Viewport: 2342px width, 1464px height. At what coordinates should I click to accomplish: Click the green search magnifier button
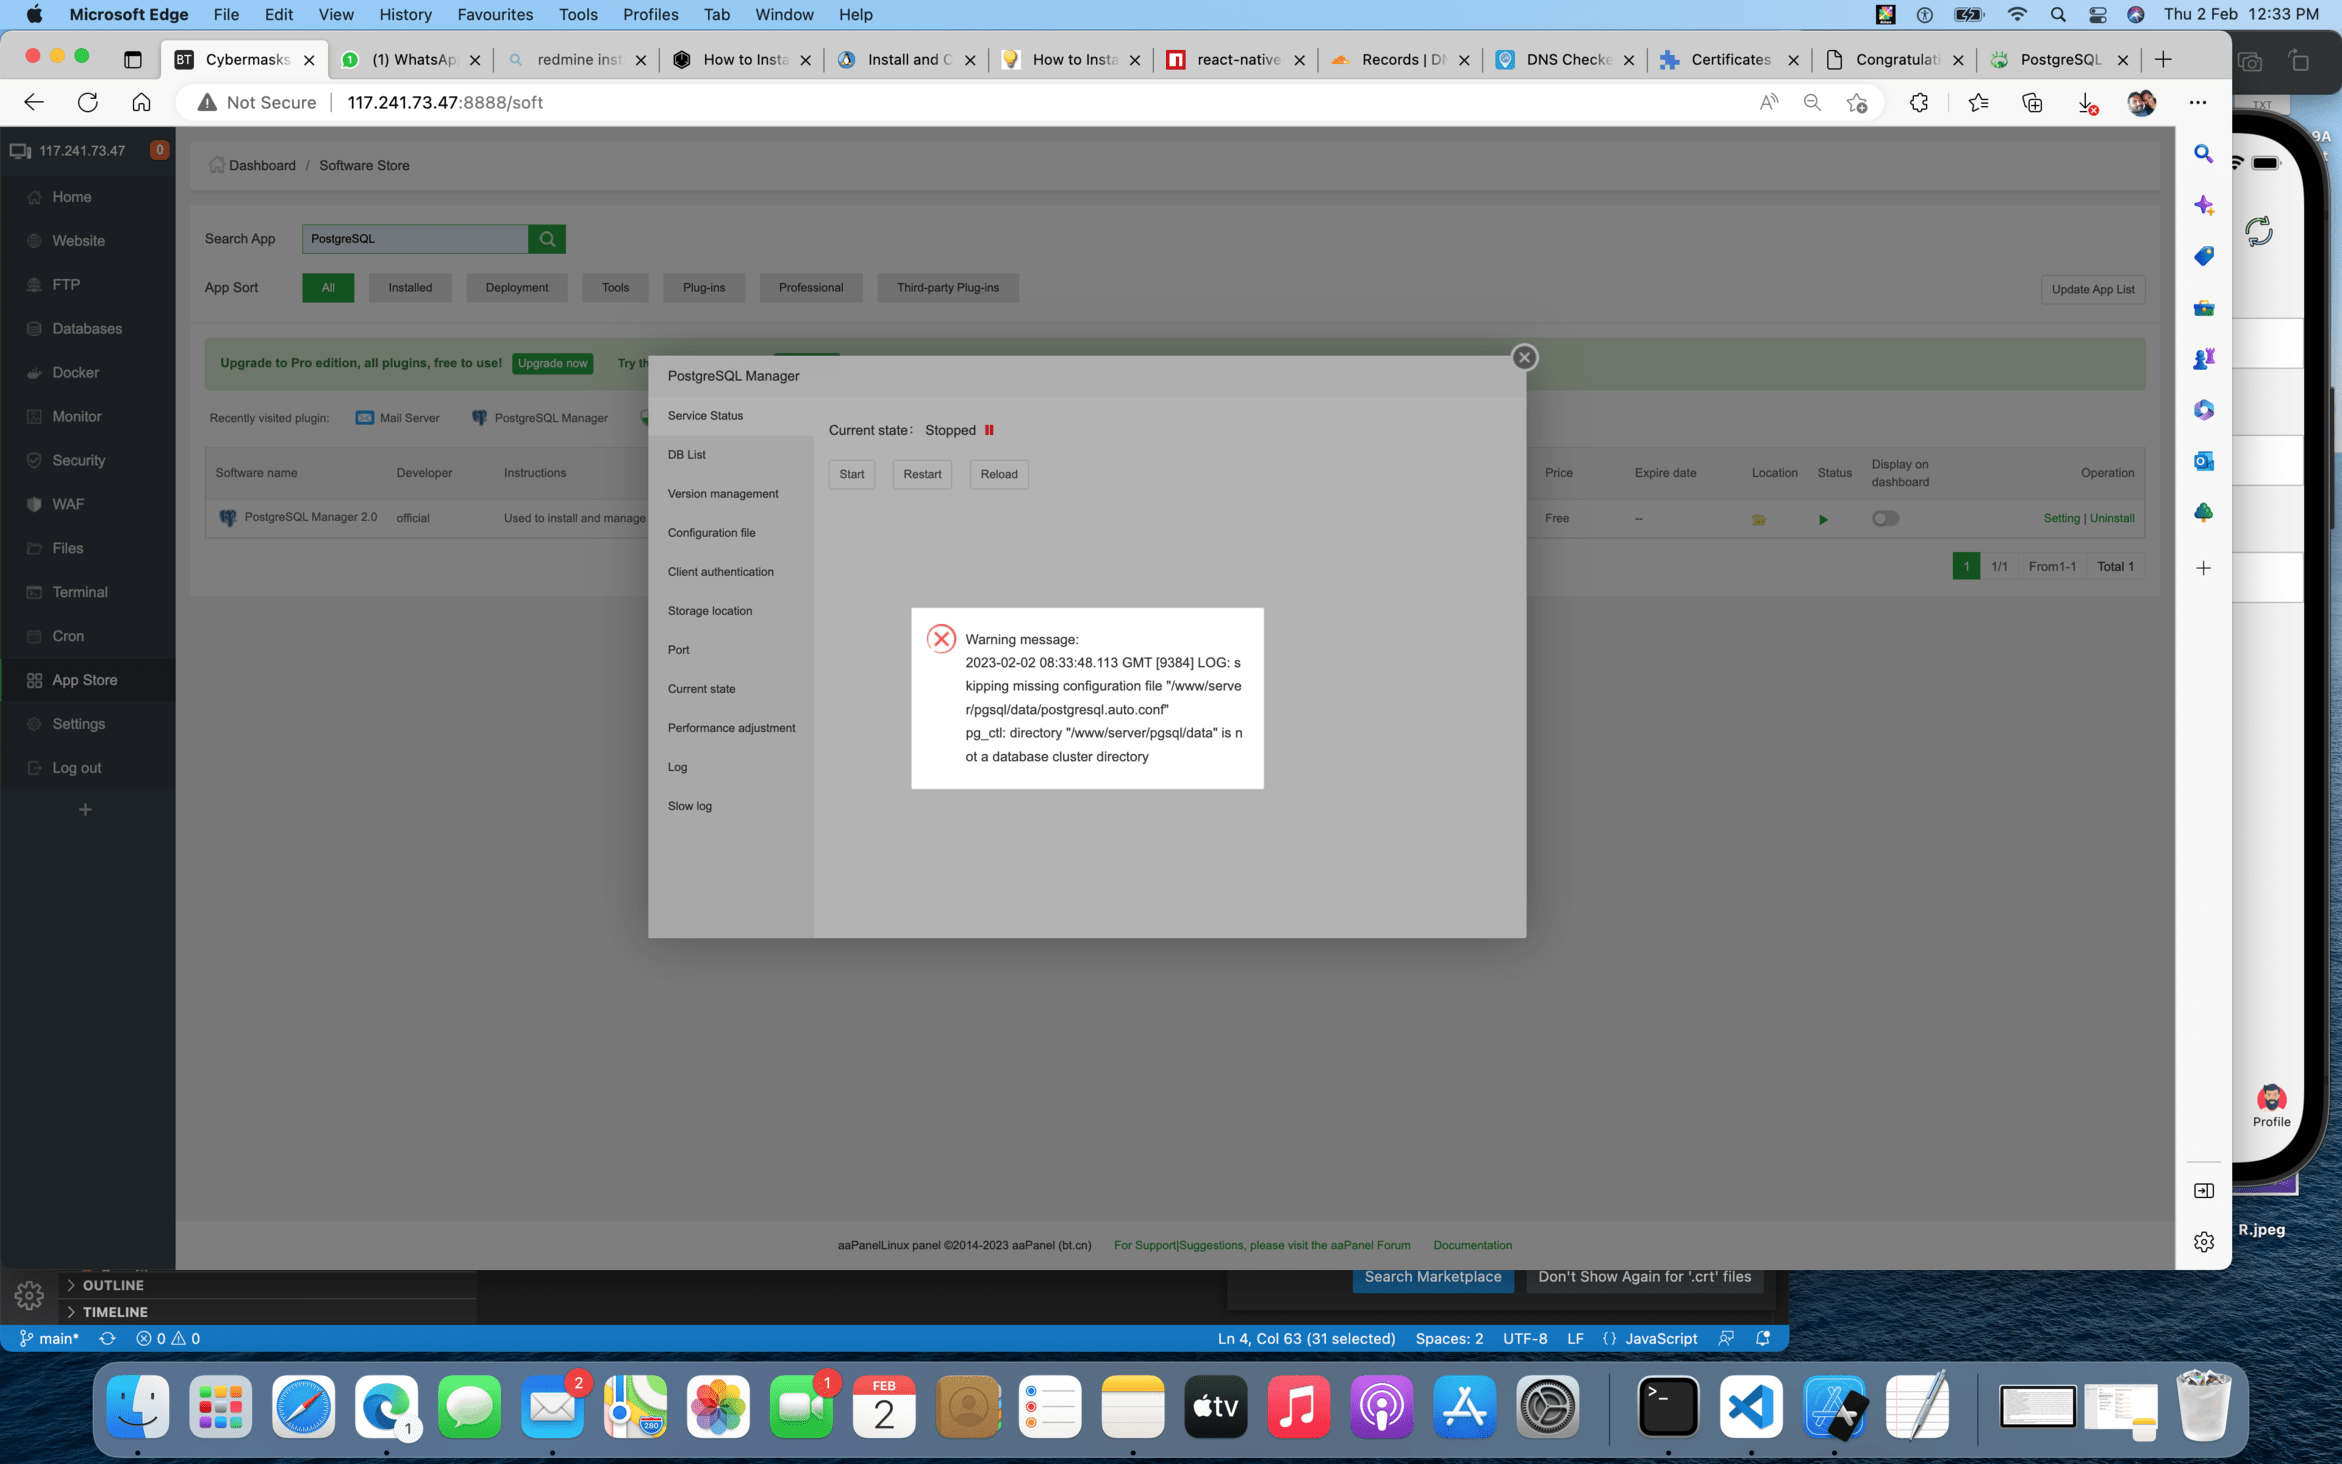tap(547, 239)
